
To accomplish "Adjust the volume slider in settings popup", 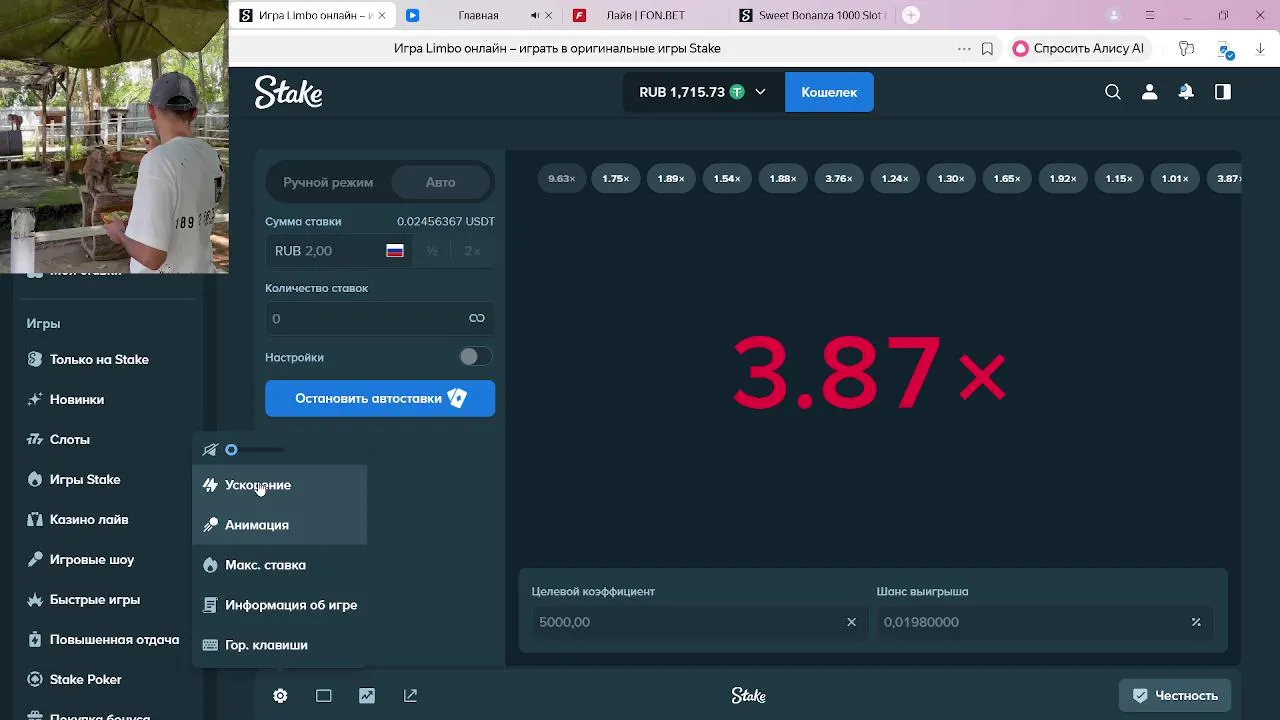I will pos(256,450).
